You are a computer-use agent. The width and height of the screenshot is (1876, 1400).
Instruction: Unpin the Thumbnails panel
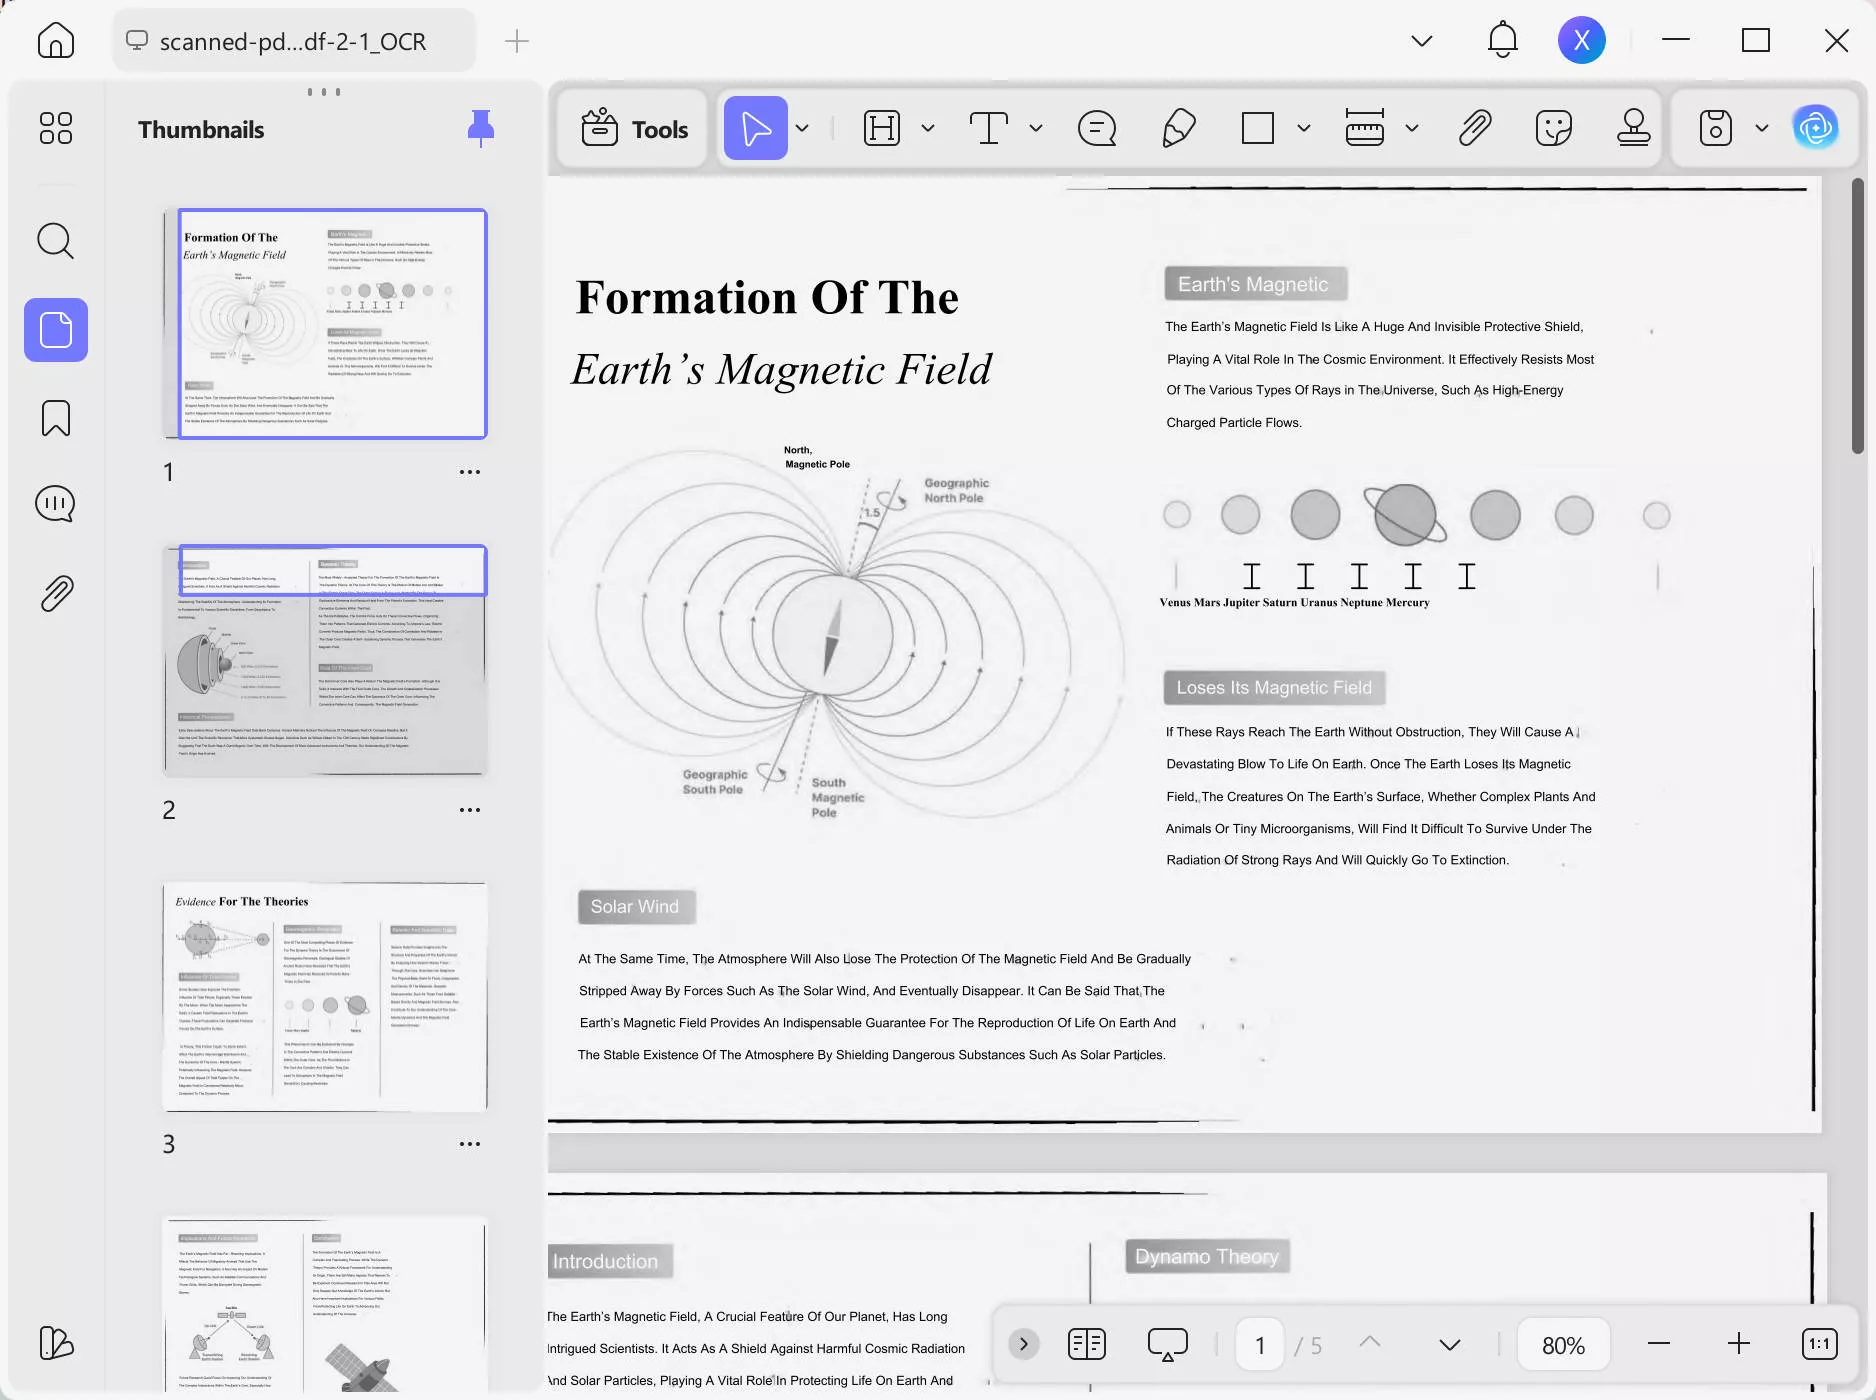point(481,128)
